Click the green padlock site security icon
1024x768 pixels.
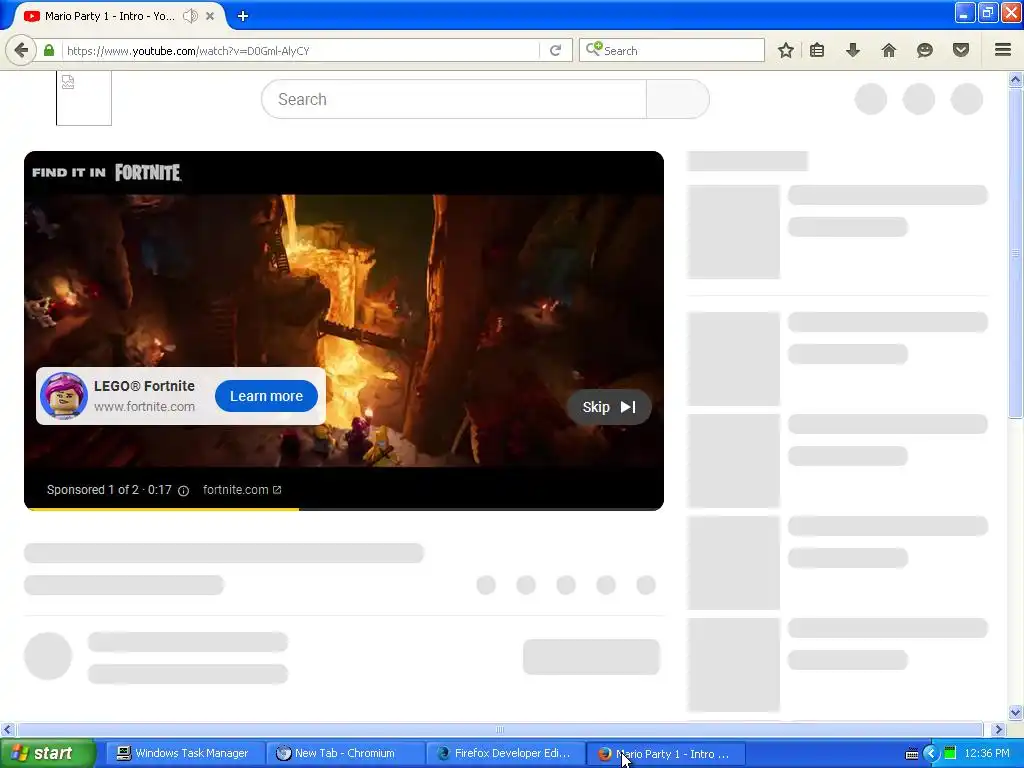(x=49, y=50)
